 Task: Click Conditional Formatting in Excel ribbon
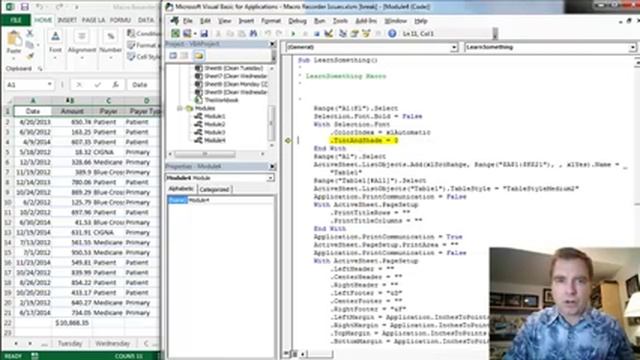(144, 33)
